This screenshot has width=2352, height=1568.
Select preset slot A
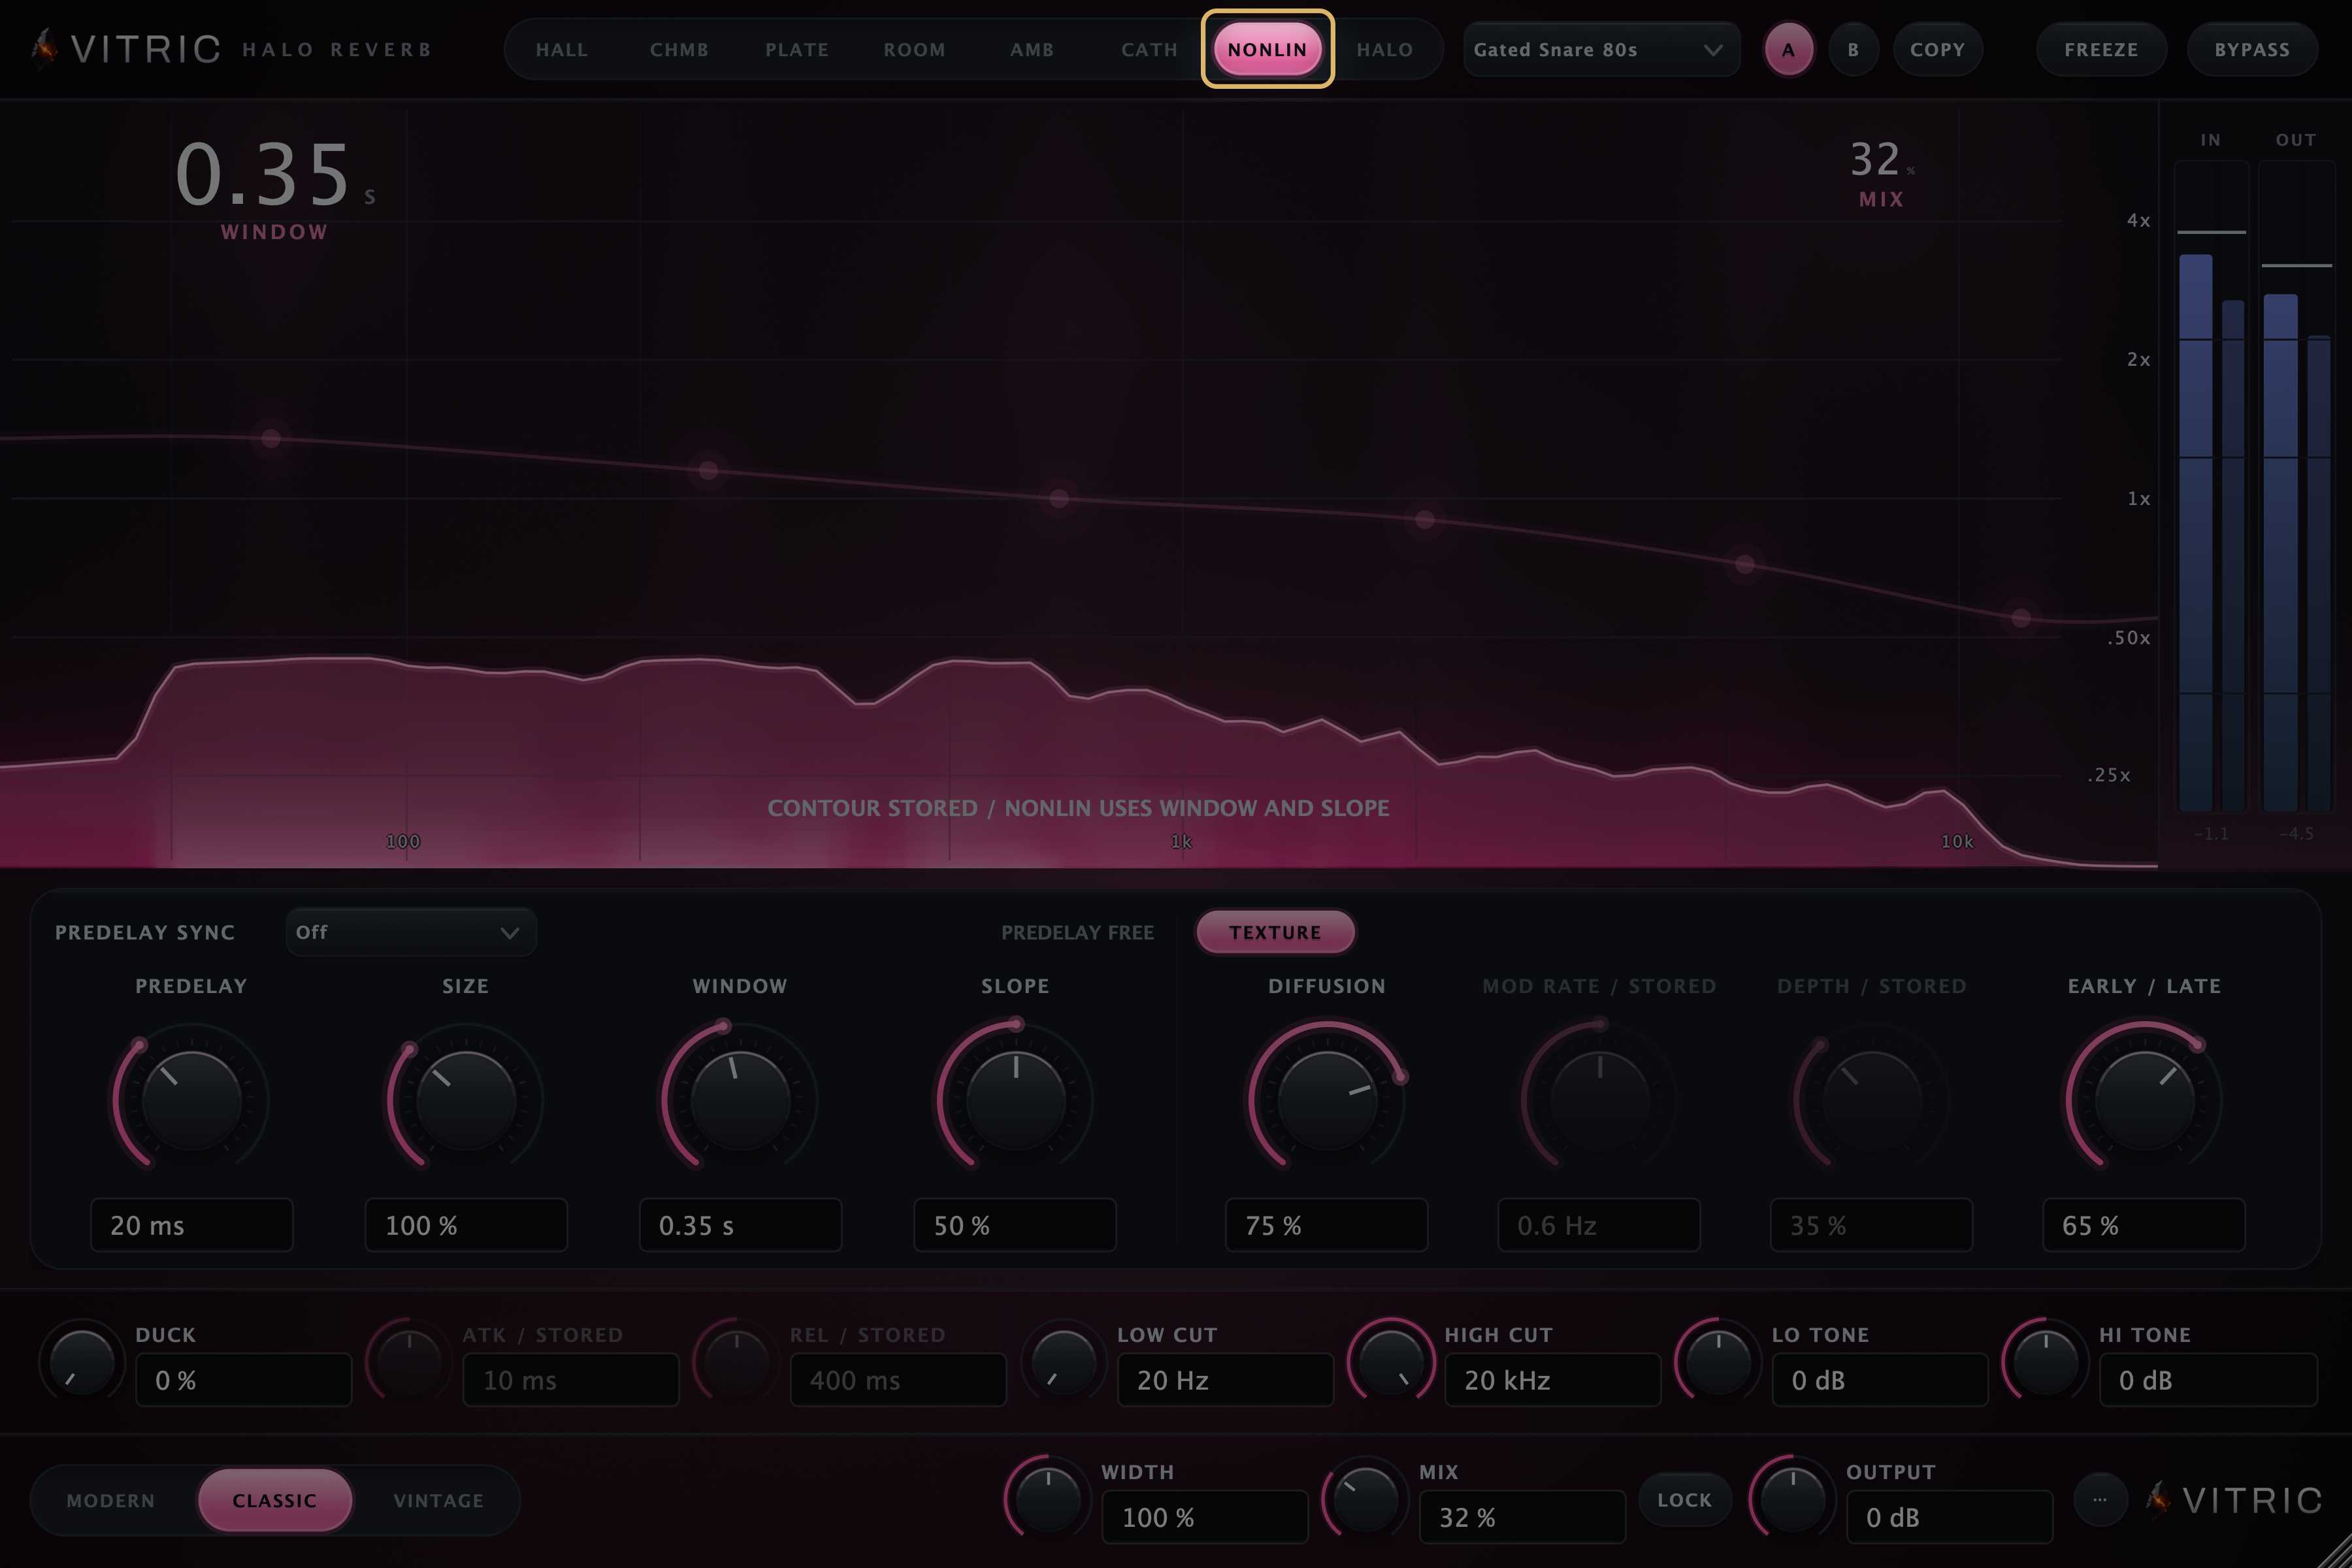[1788, 49]
